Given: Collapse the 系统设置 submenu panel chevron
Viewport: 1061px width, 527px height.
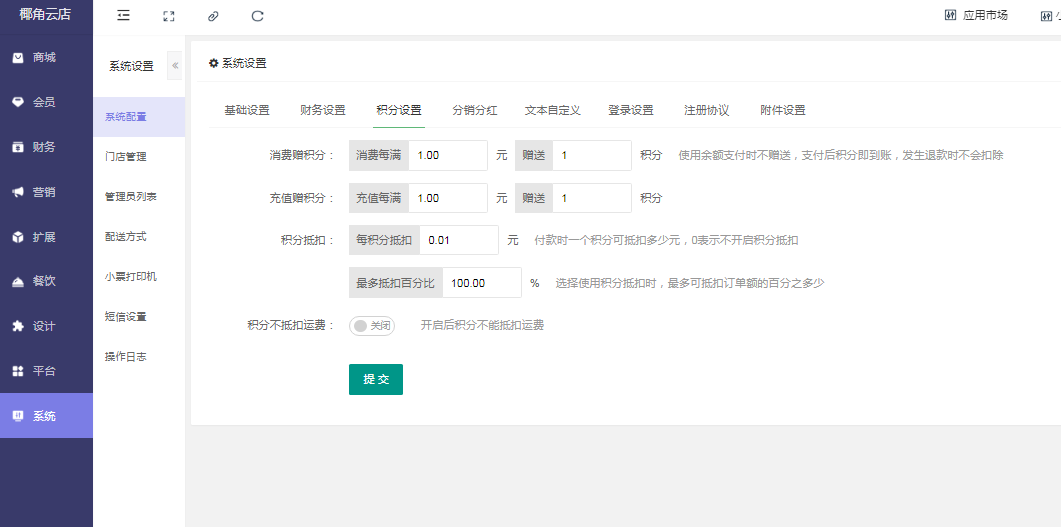Looking at the screenshot, I should [x=175, y=66].
